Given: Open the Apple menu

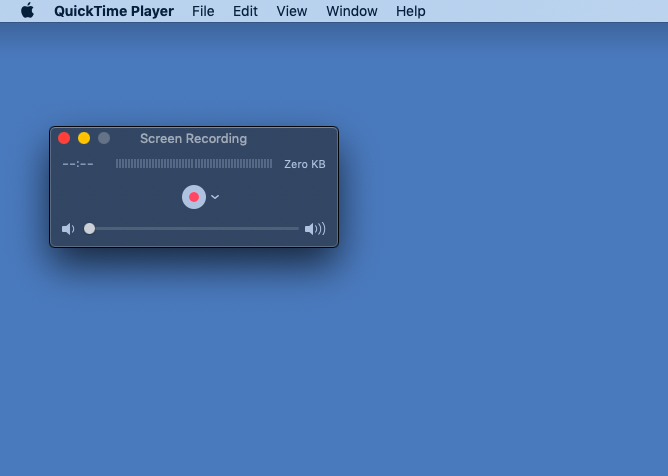Looking at the screenshot, I should pos(28,11).
